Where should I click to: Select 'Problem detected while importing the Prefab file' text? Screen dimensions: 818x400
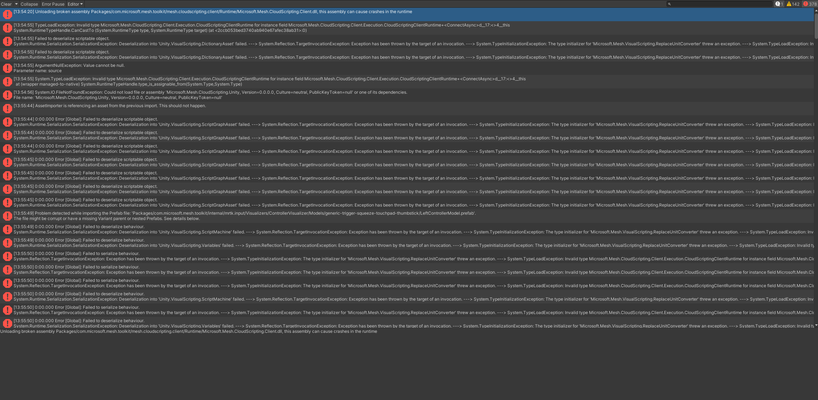(245, 213)
